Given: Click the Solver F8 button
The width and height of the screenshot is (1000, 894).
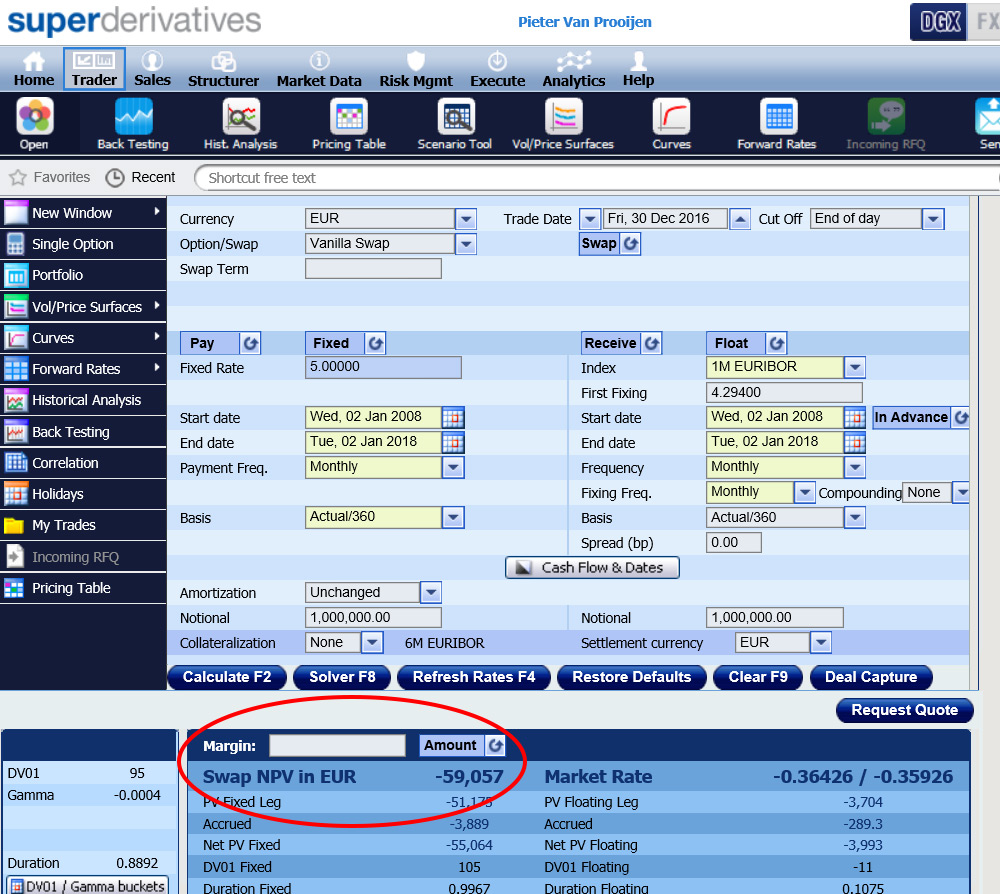Looking at the screenshot, I should click(342, 677).
